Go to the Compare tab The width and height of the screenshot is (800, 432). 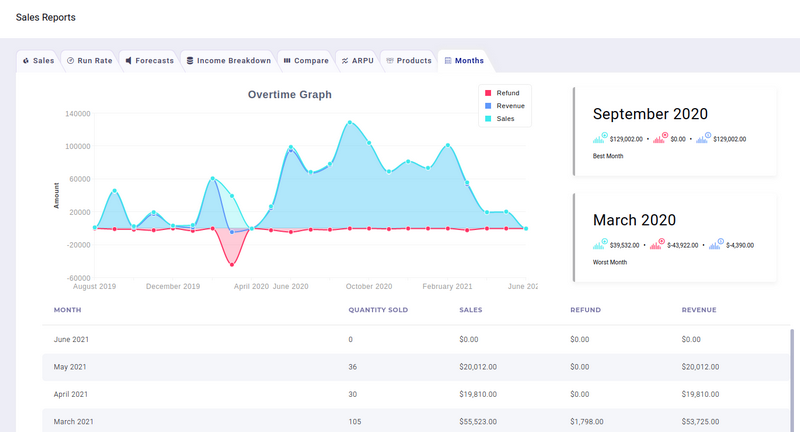click(x=306, y=61)
